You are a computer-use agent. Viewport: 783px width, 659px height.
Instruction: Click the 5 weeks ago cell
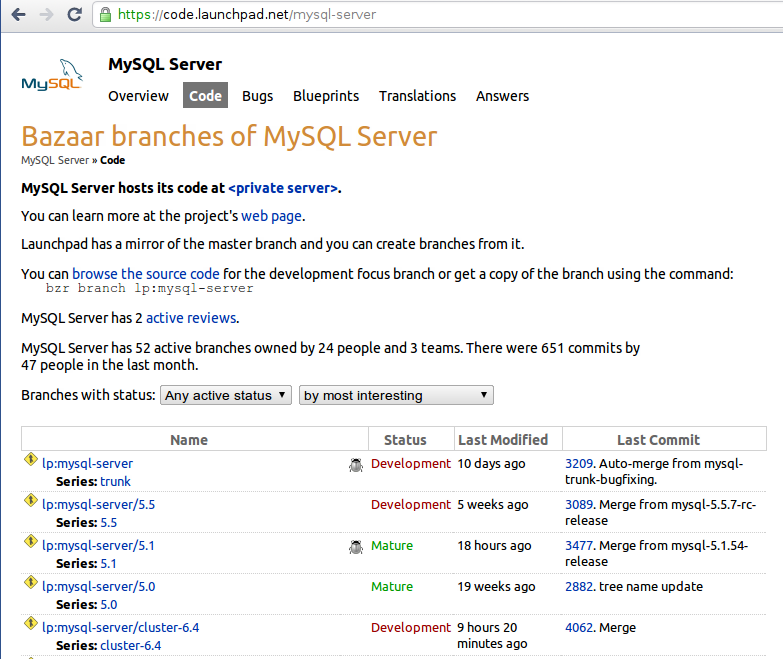pyautogui.click(x=493, y=505)
